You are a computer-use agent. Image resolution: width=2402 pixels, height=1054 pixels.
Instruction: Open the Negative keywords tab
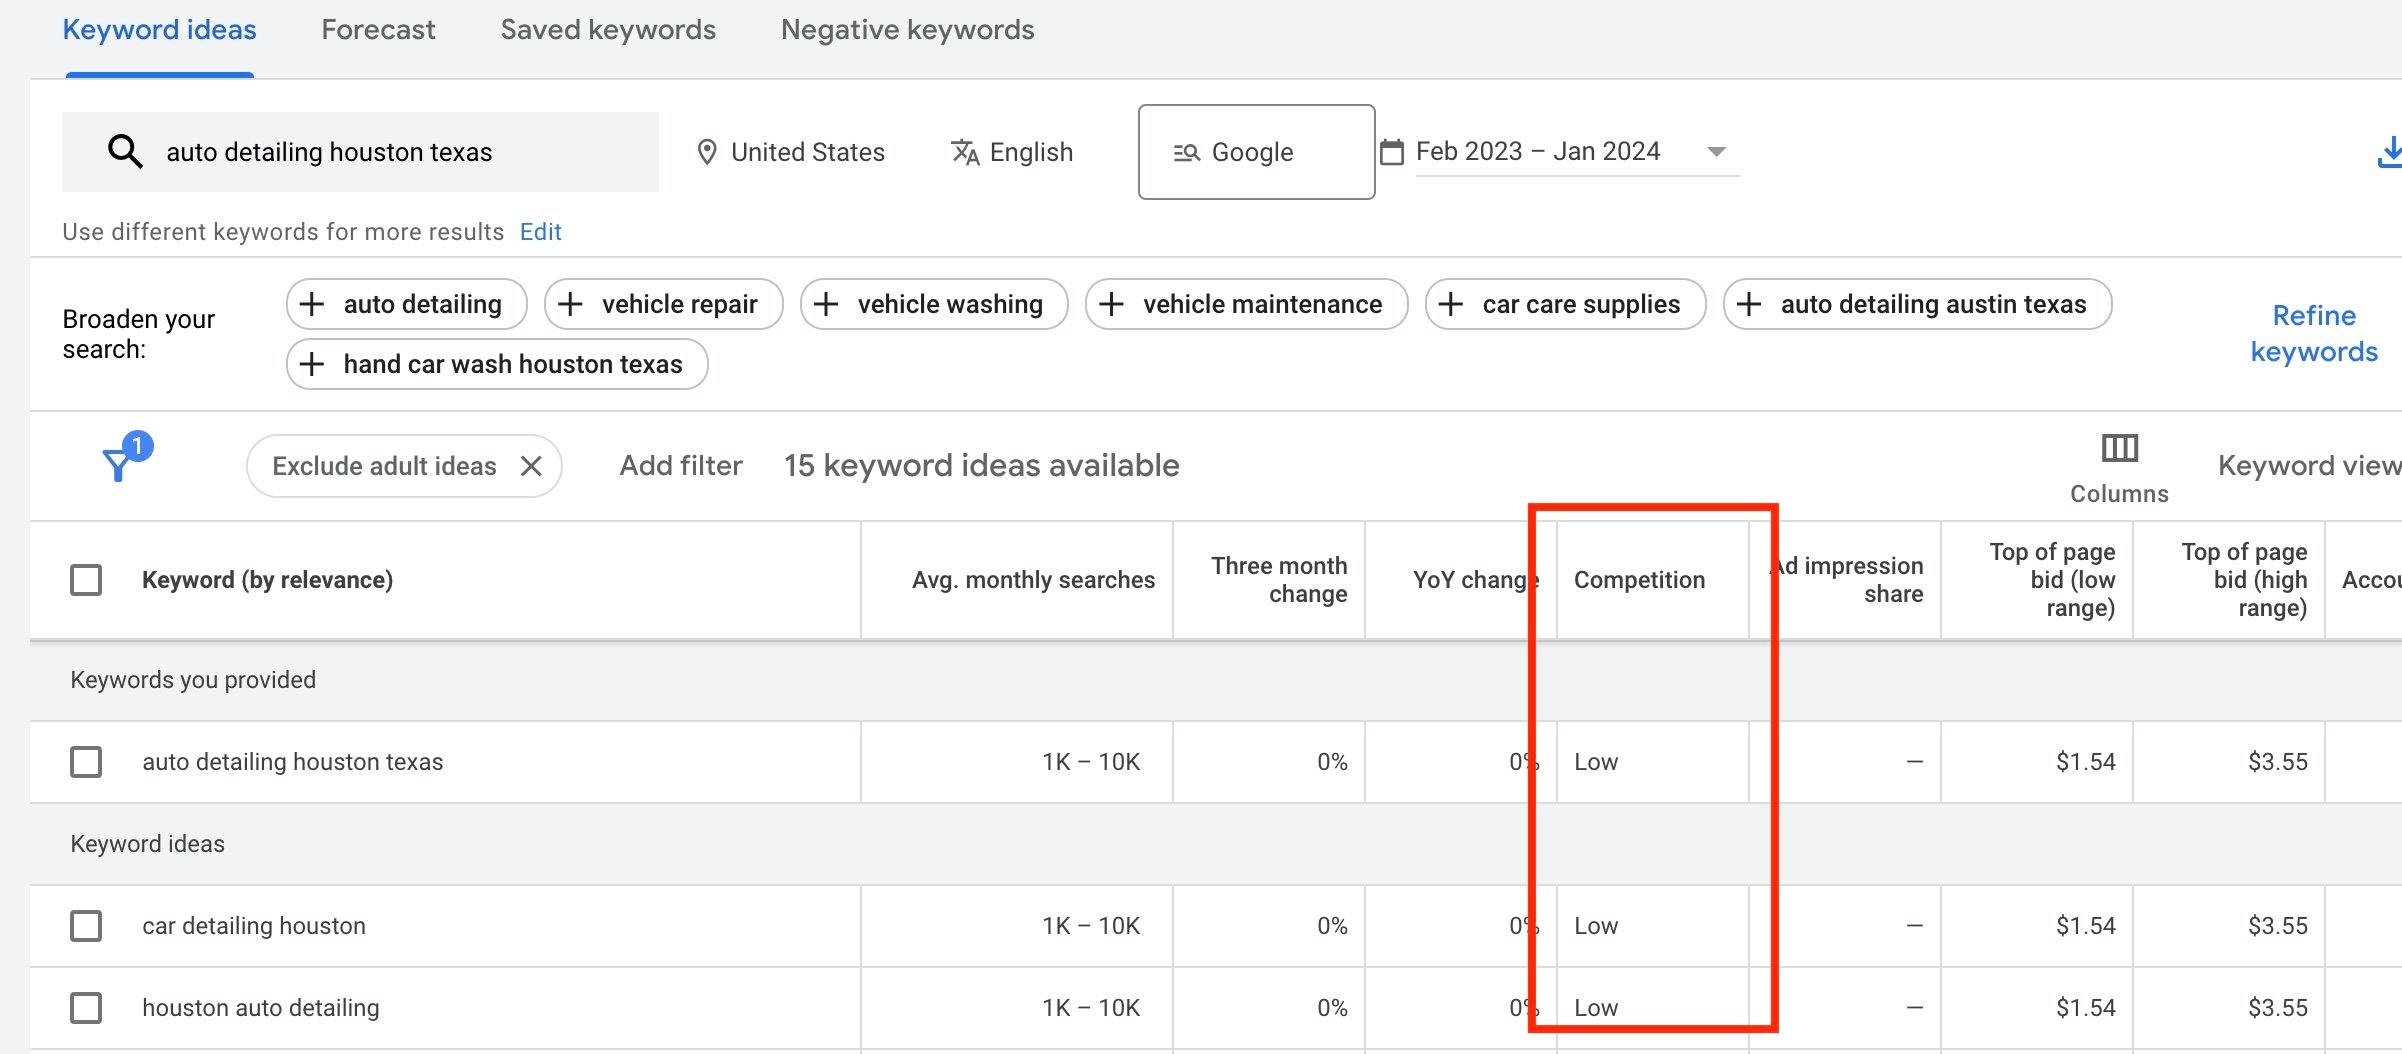pos(907,30)
